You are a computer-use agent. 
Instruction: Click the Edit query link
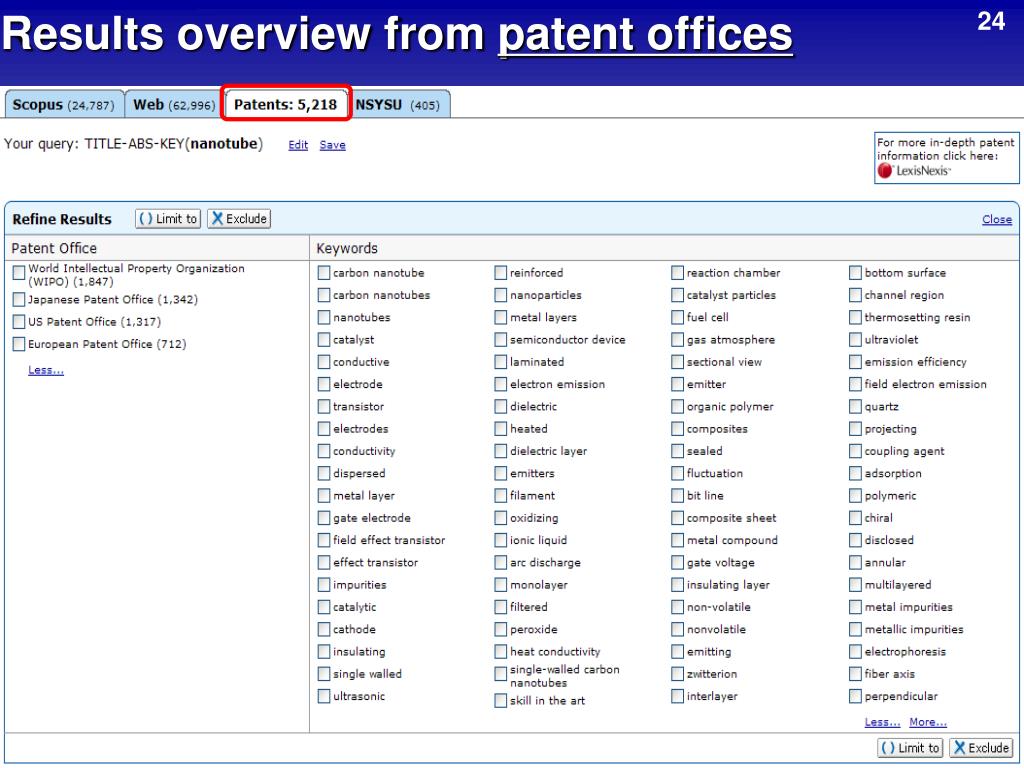[298, 145]
